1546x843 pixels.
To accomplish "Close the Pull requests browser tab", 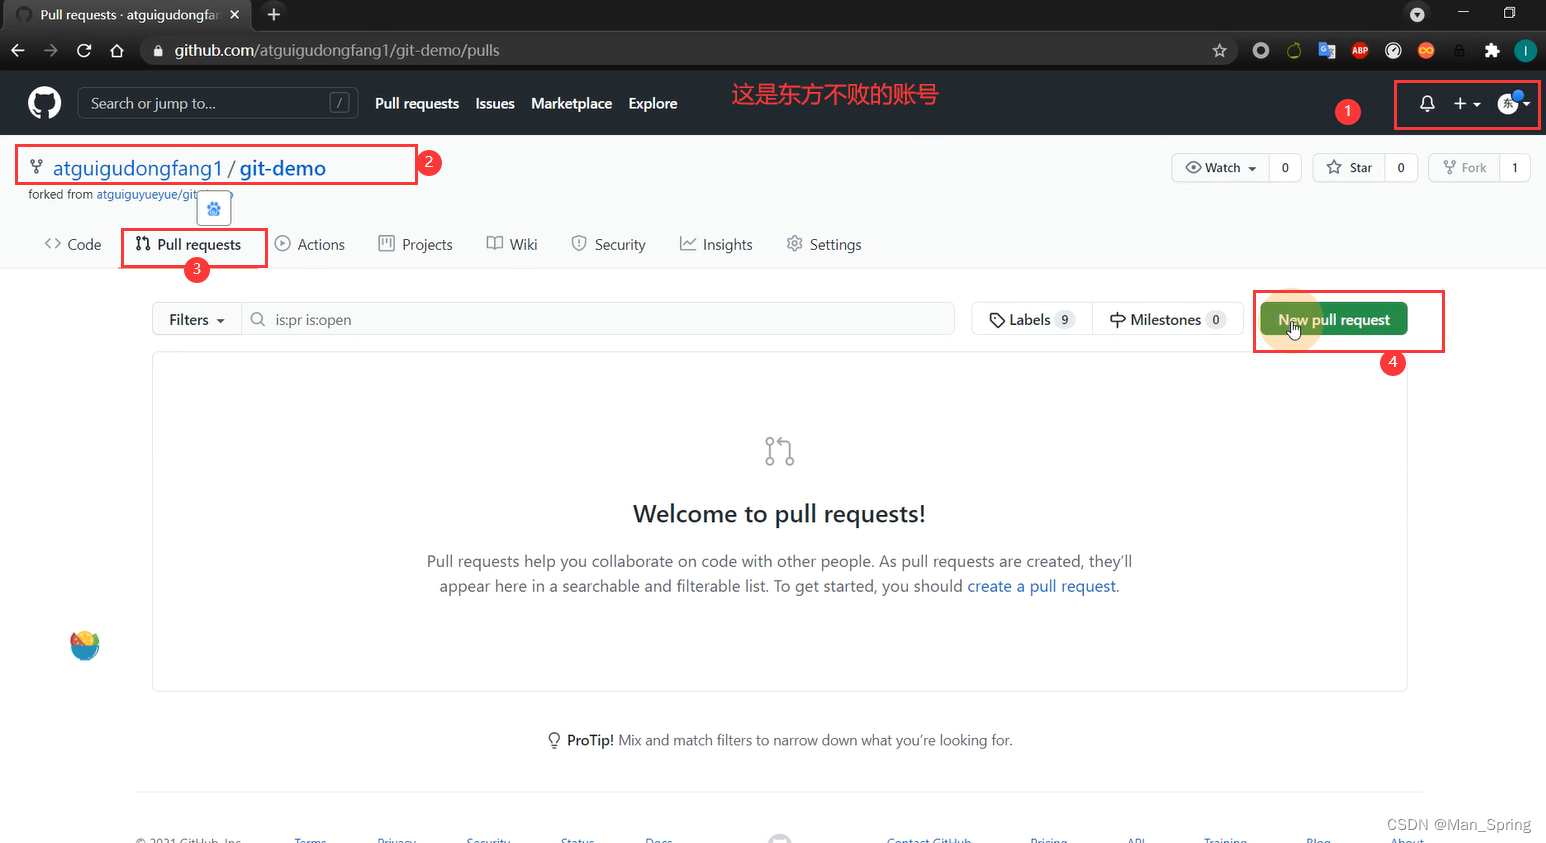I will click(235, 15).
